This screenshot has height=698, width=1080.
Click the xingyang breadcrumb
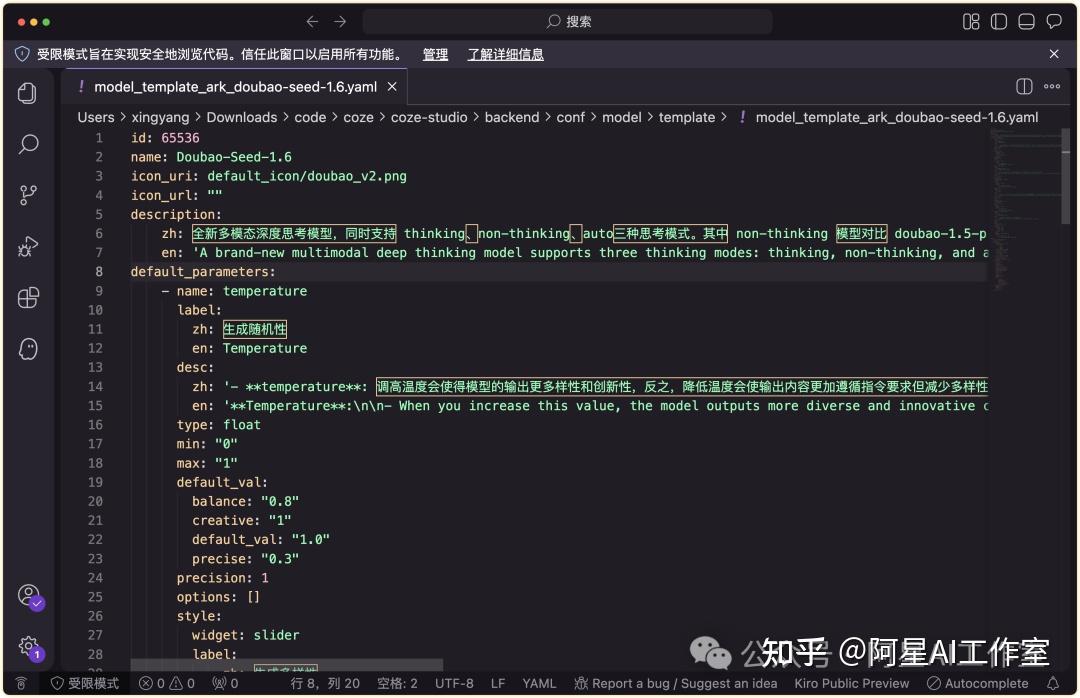click(160, 117)
